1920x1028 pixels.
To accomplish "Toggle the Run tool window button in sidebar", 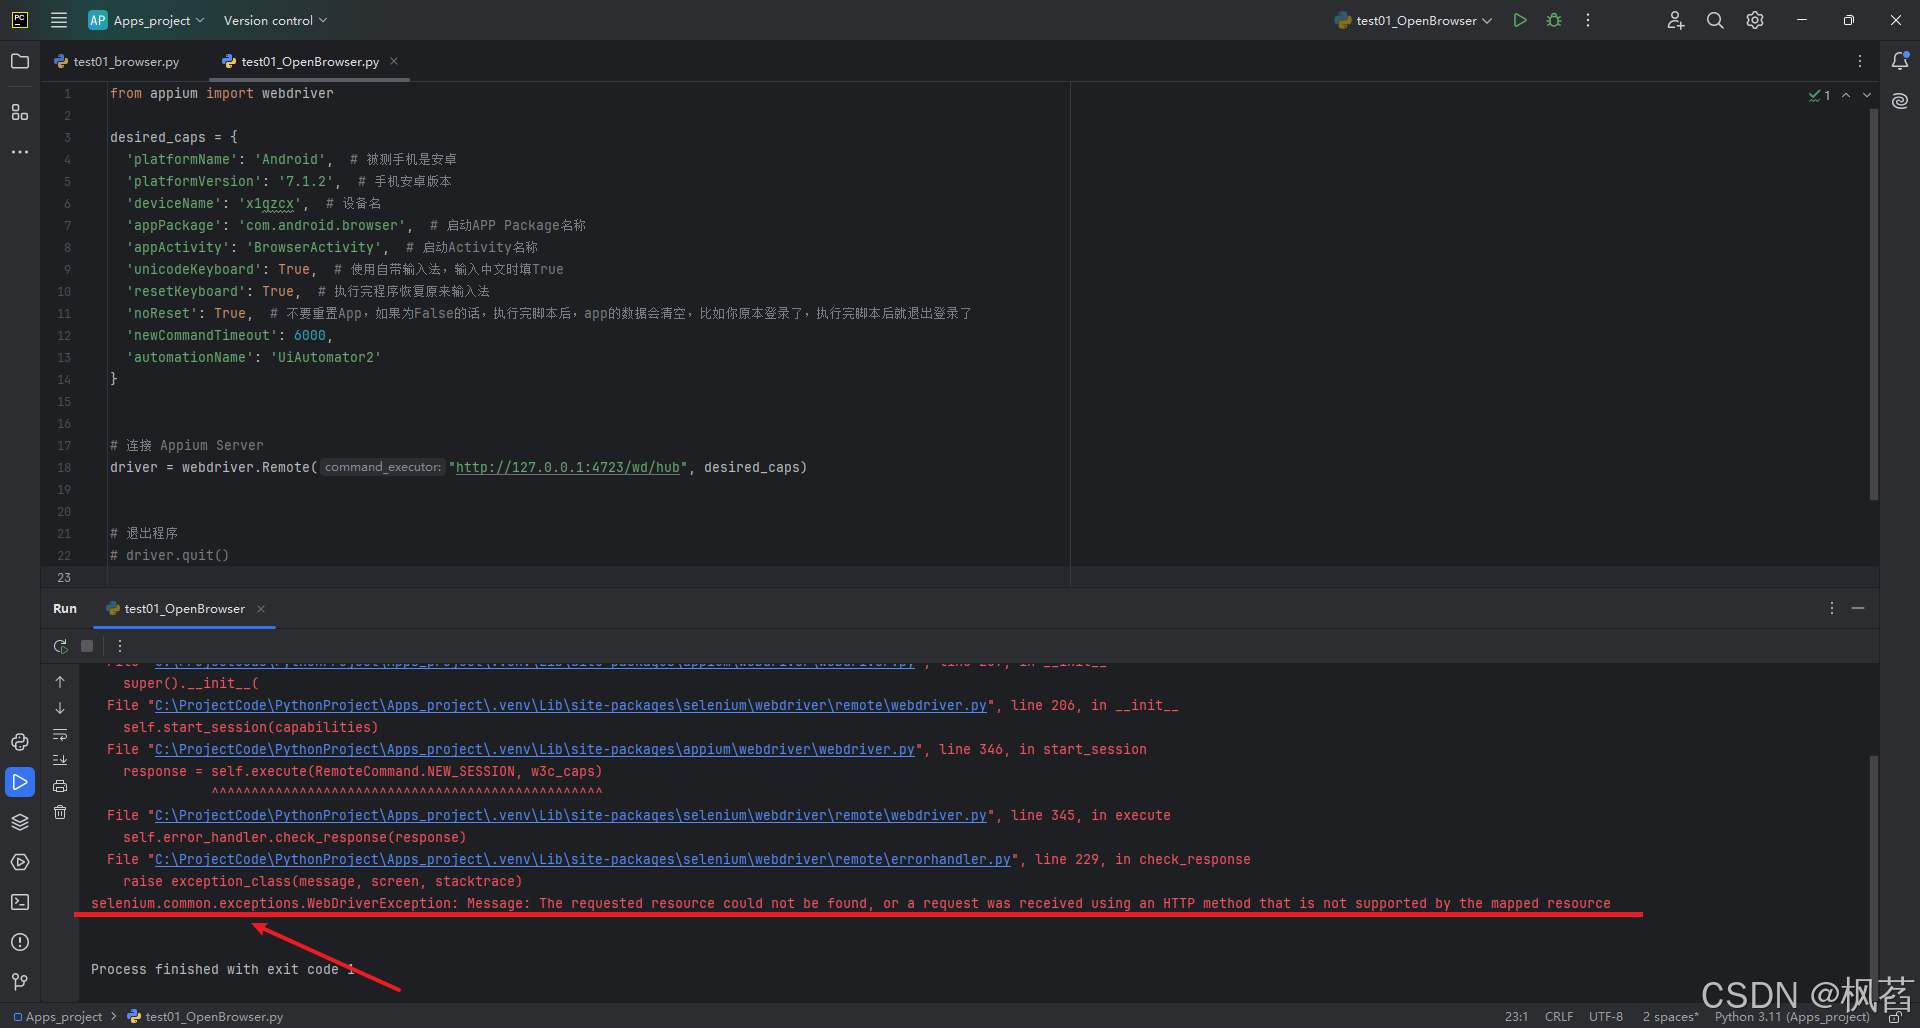I will point(20,782).
